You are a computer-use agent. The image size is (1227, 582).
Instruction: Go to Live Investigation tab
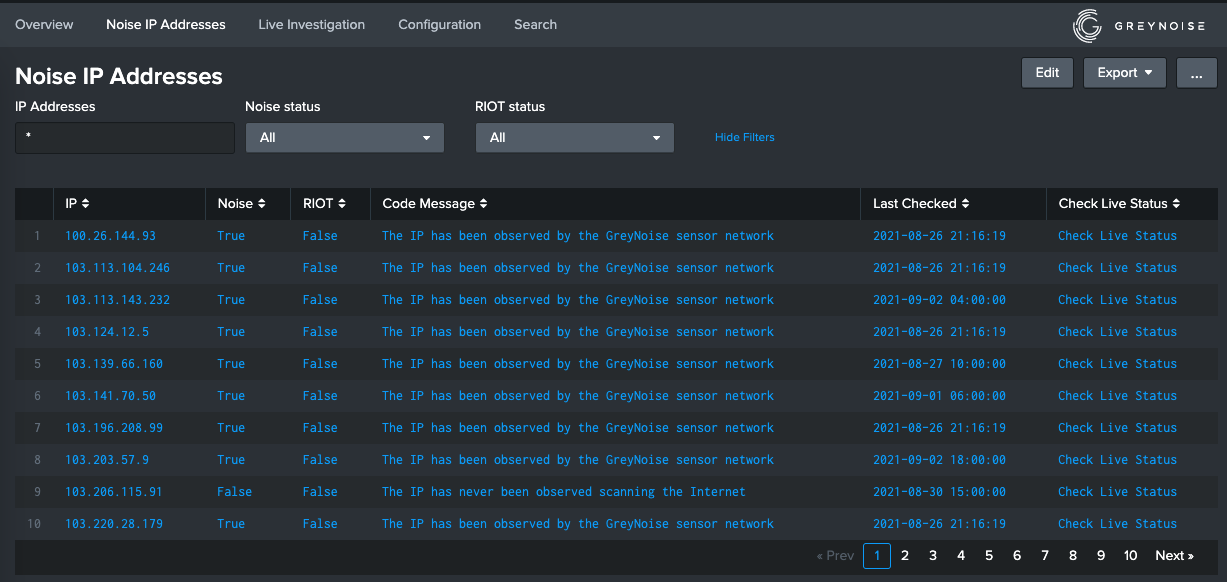311,24
